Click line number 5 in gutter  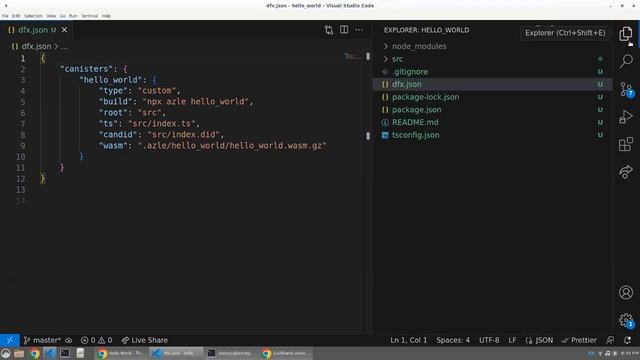[23, 102]
